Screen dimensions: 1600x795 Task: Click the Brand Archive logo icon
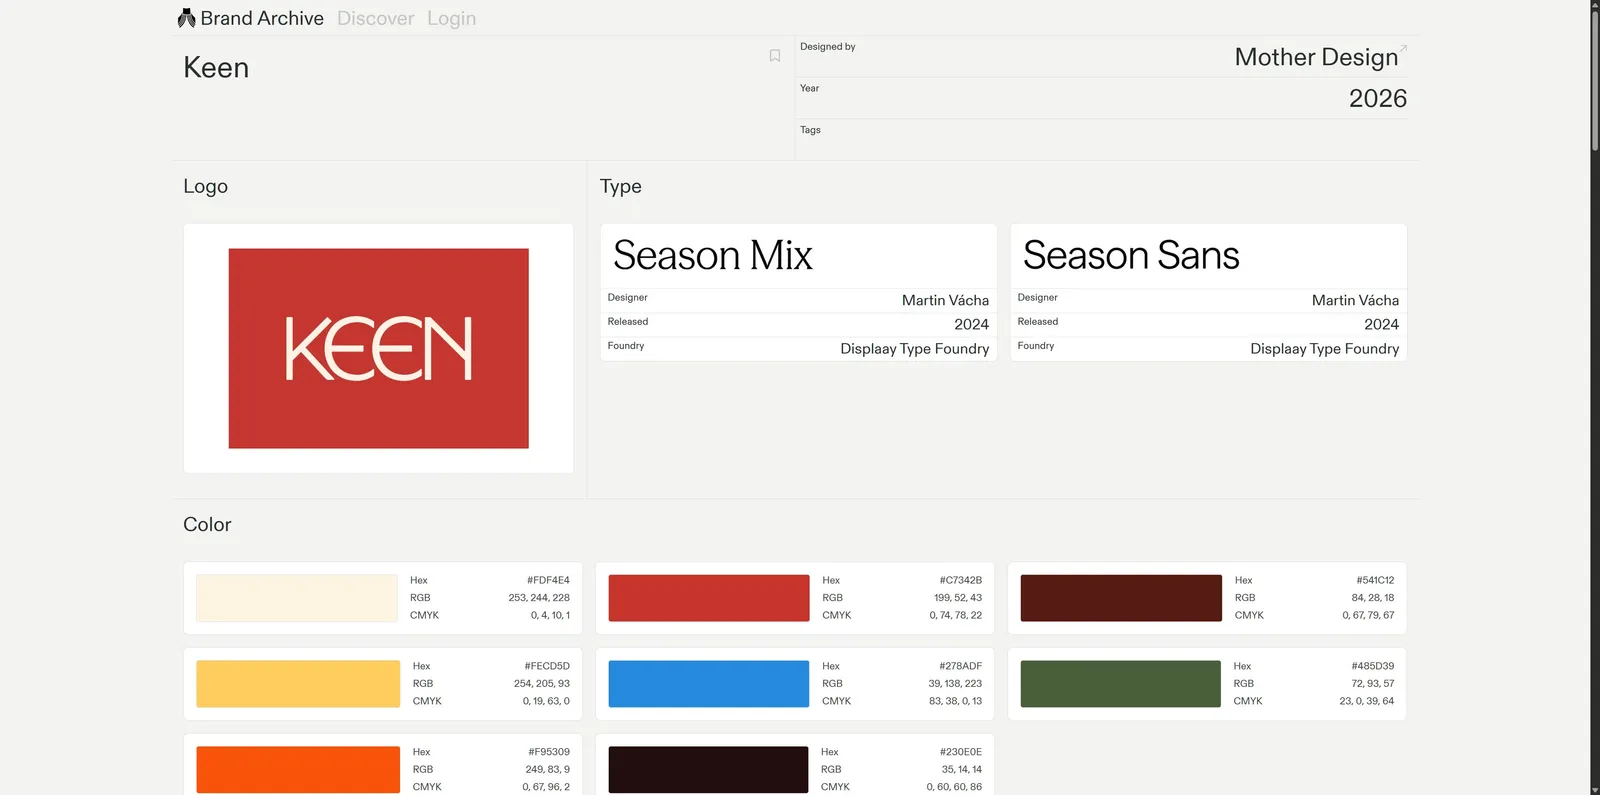coord(186,18)
